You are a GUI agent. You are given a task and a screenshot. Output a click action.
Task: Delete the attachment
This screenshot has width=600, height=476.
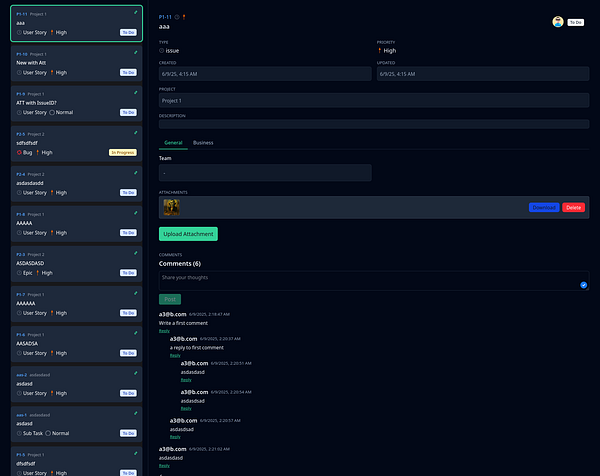click(574, 207)
